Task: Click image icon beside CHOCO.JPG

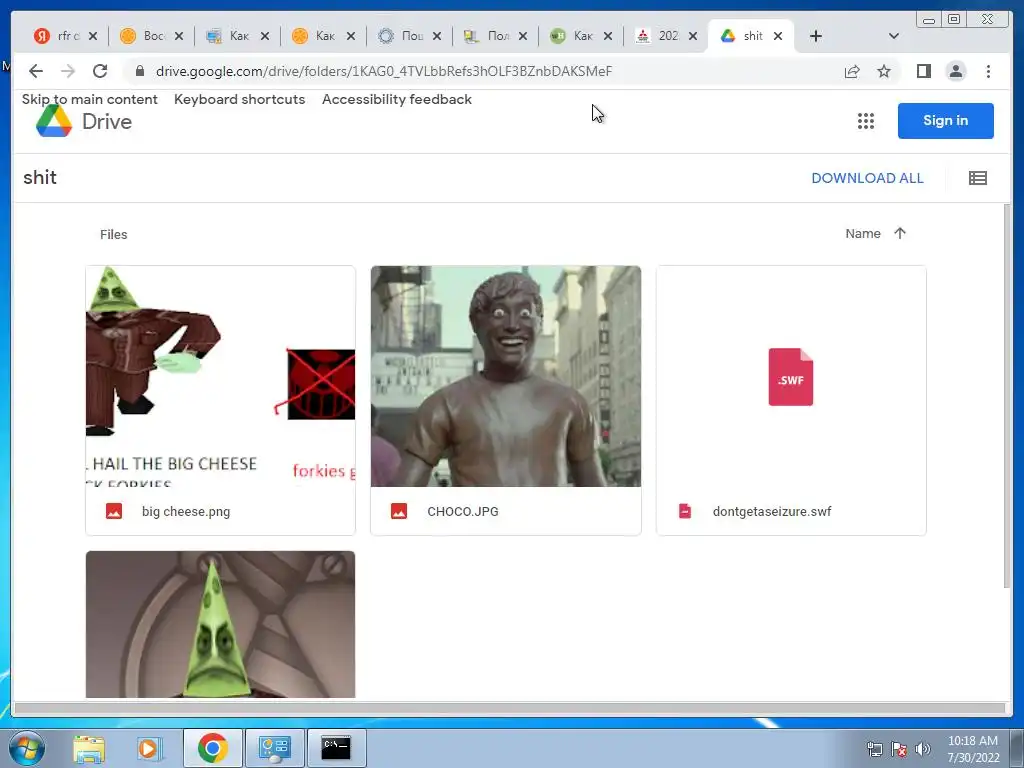Action: coord(399,511)
